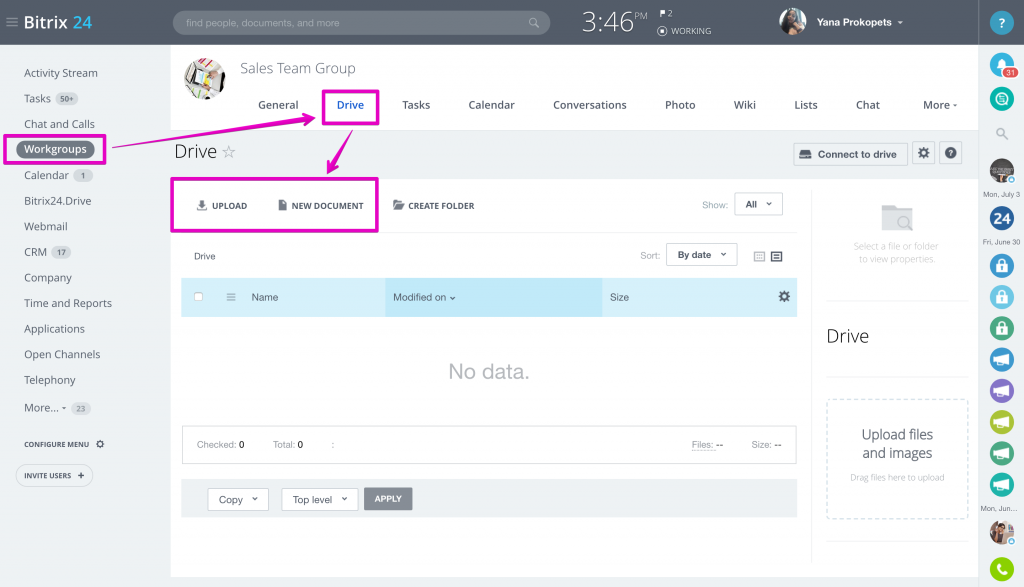1024x587 pixels.
Task: Click the flag counter icon near clock
Action: click(665, 13)
